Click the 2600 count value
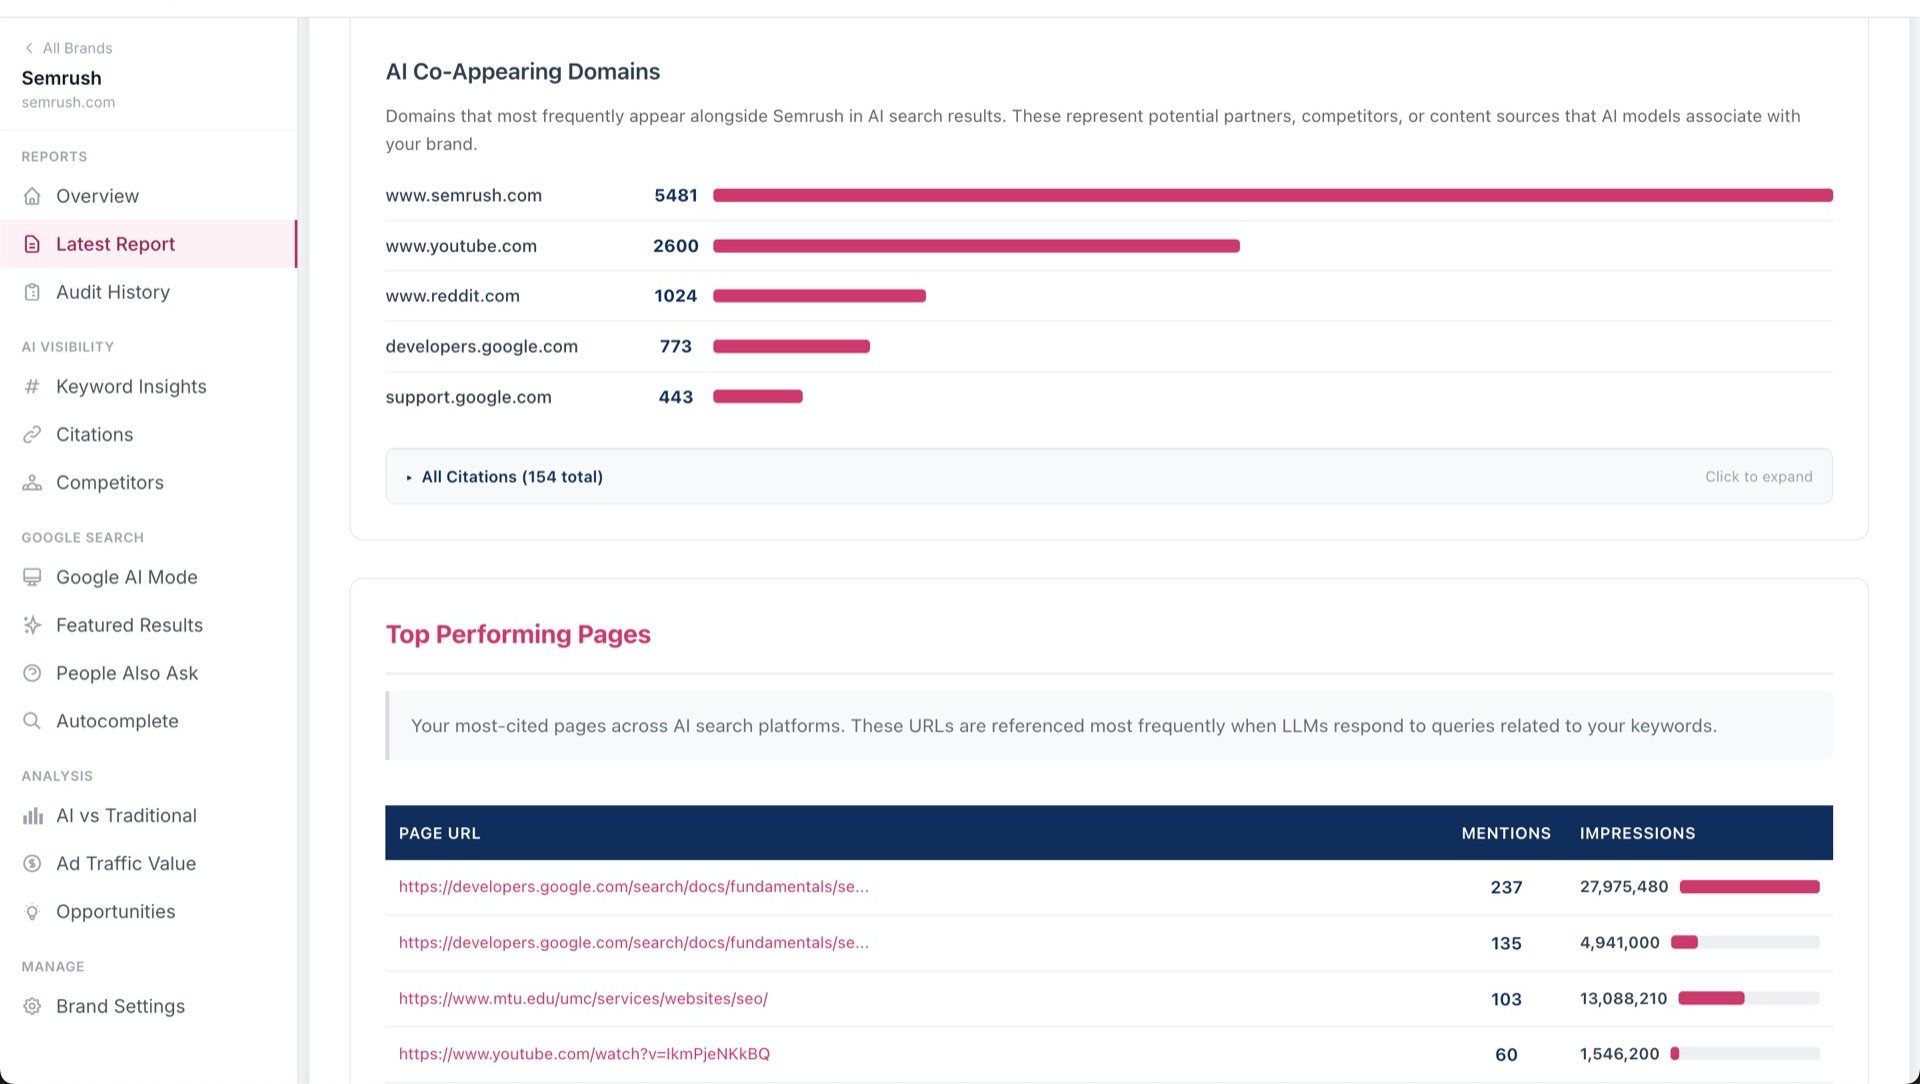1920x1084 pixels. 676,246
